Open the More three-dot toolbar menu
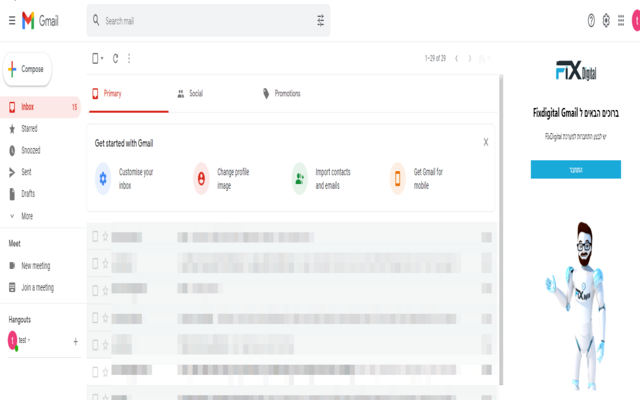This screenshot has height=400, width=640. click(x=129, y=59)
